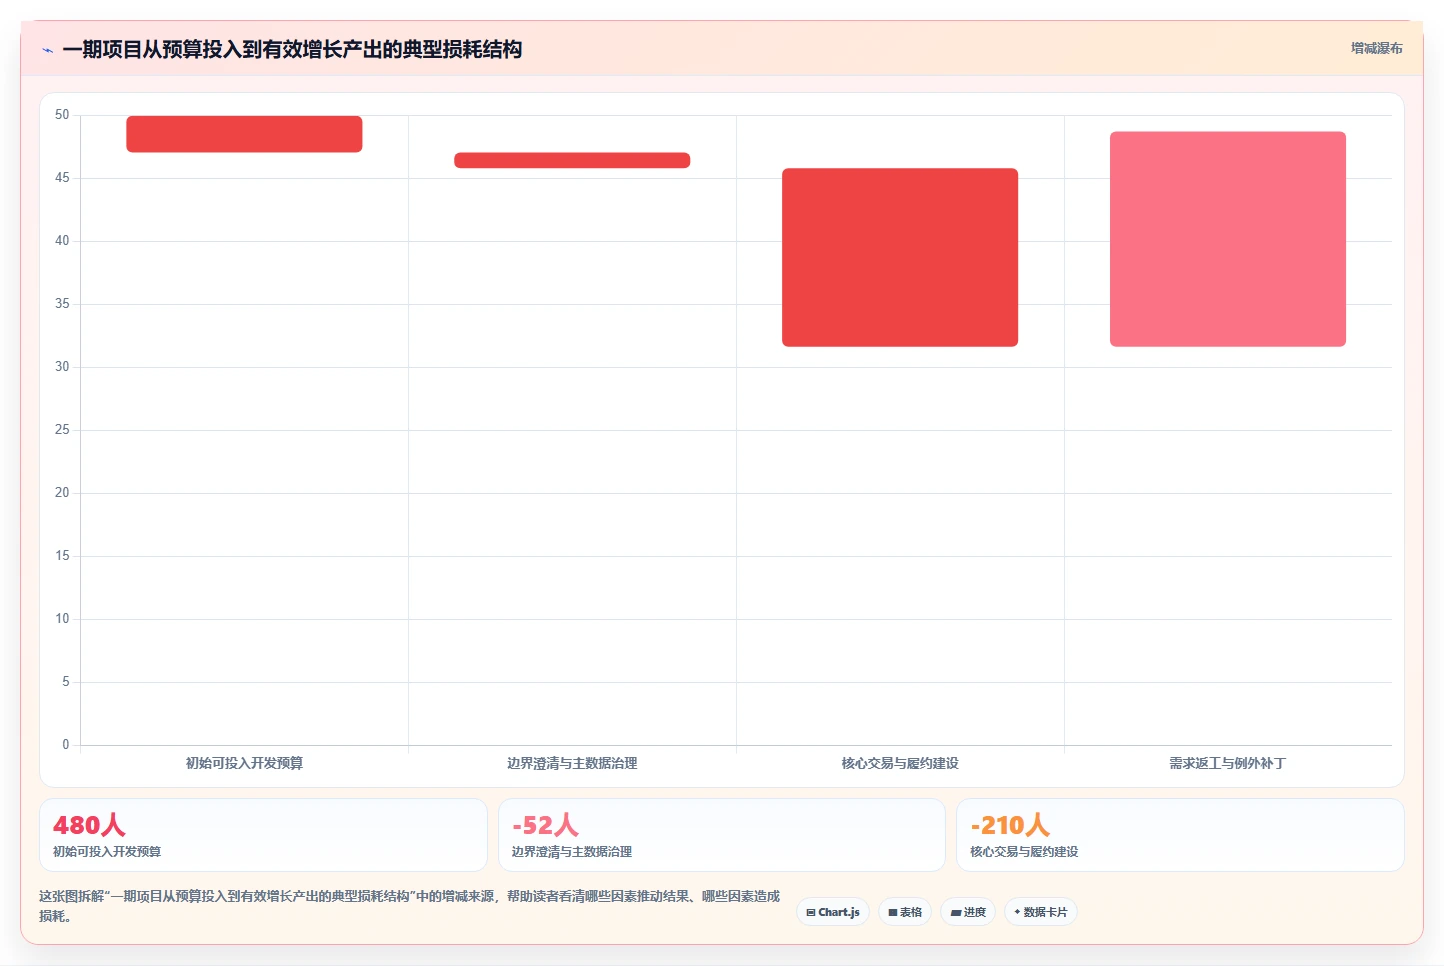This screenshot has width=1444, height=966.
Task: Click the chart title 一期项目从预算投入到有效增长产出的典型损耗结构
Action: 292,50
